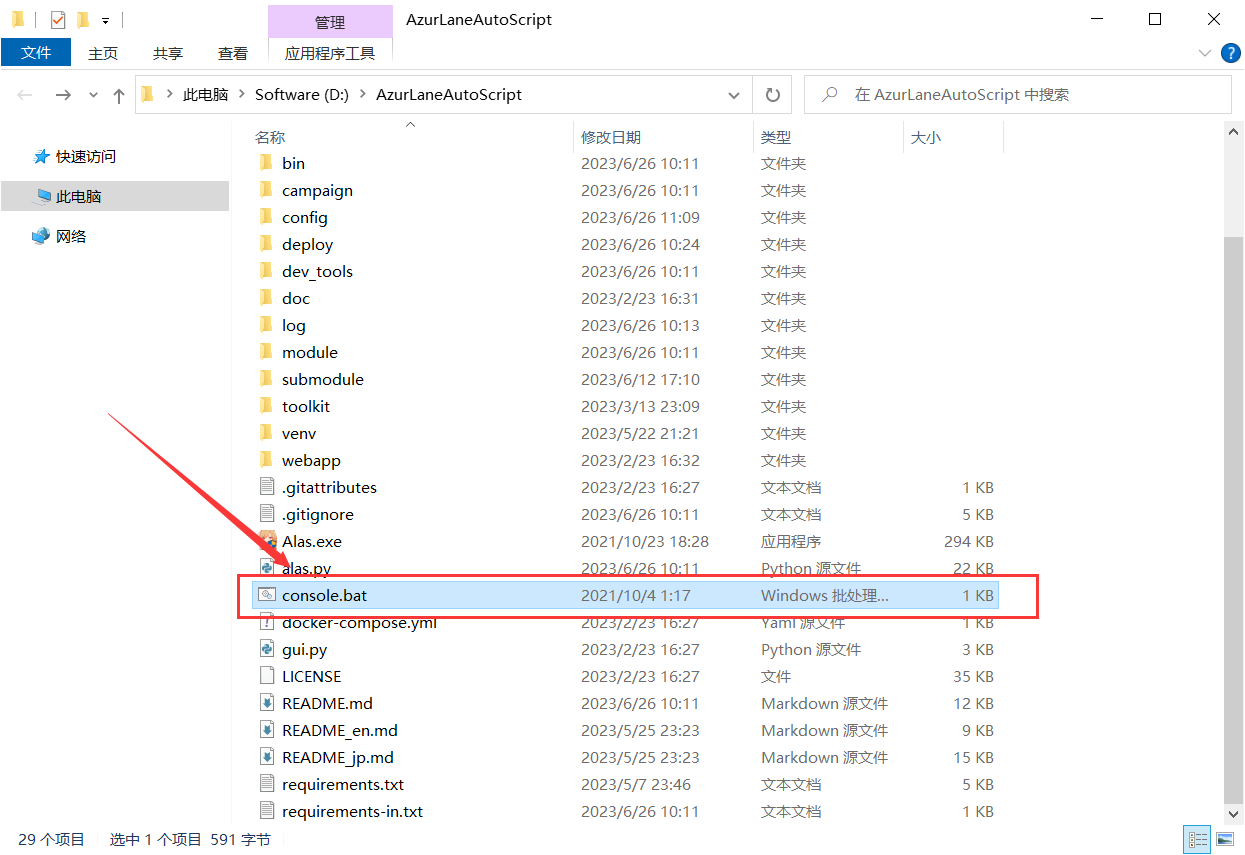Click the log folder icon

(x=266, y=325)
